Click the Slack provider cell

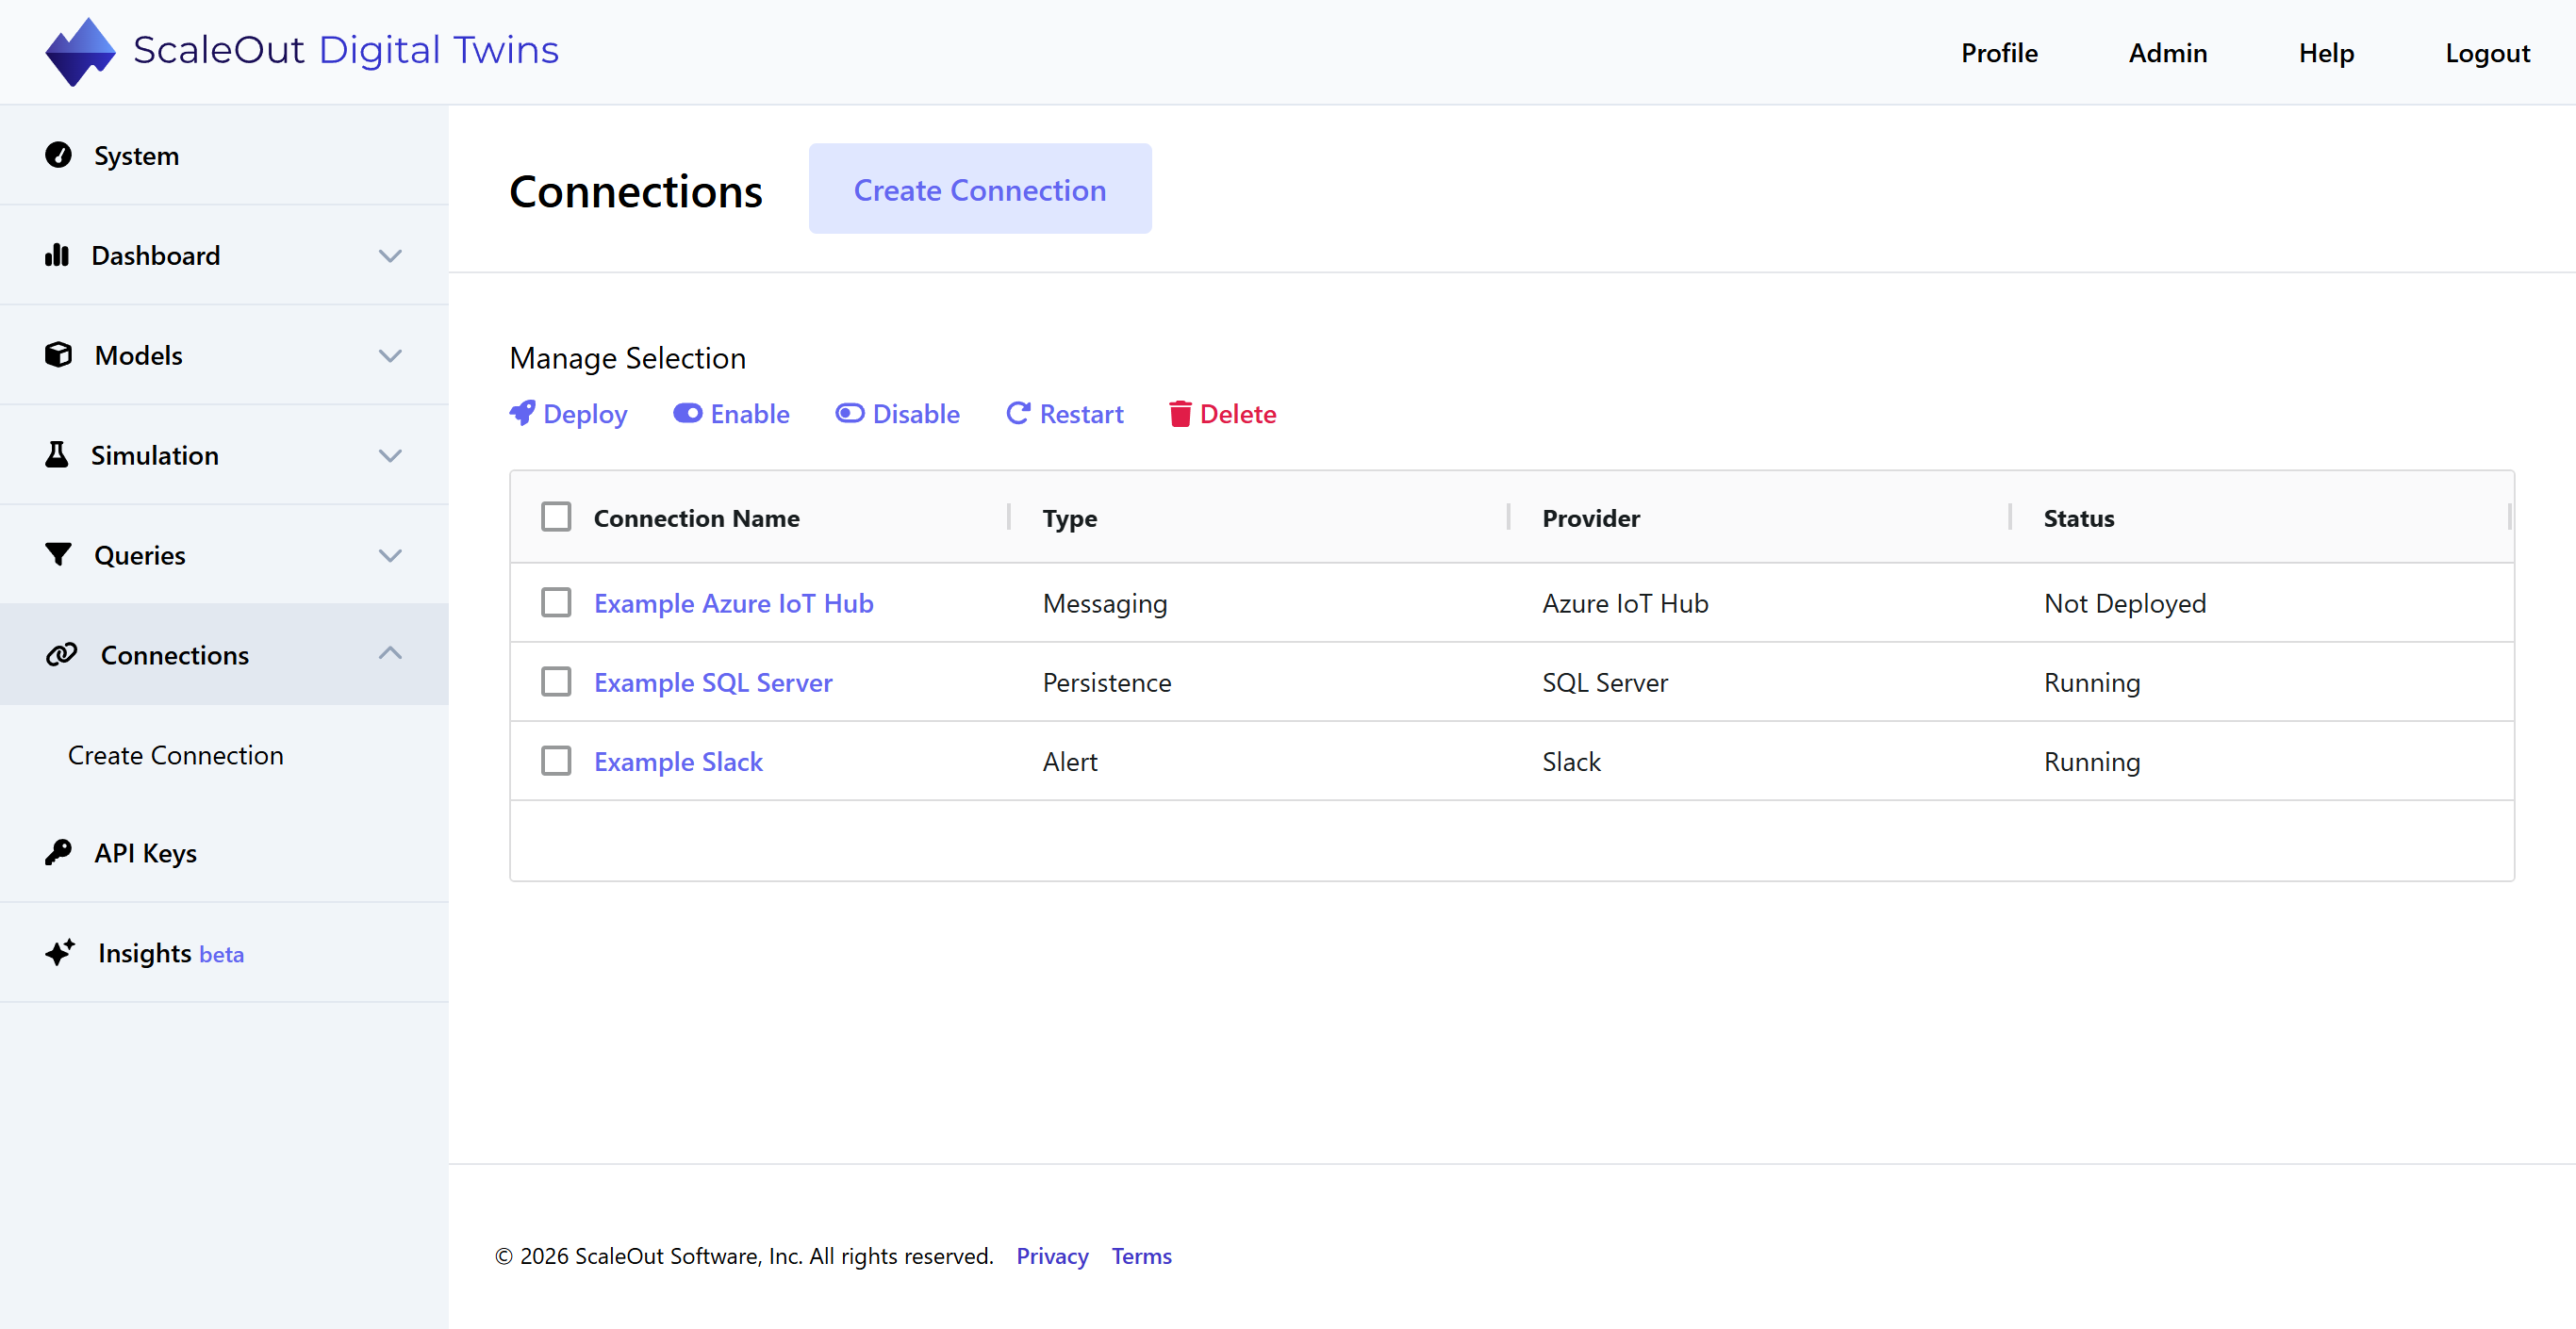point(1571,761)
